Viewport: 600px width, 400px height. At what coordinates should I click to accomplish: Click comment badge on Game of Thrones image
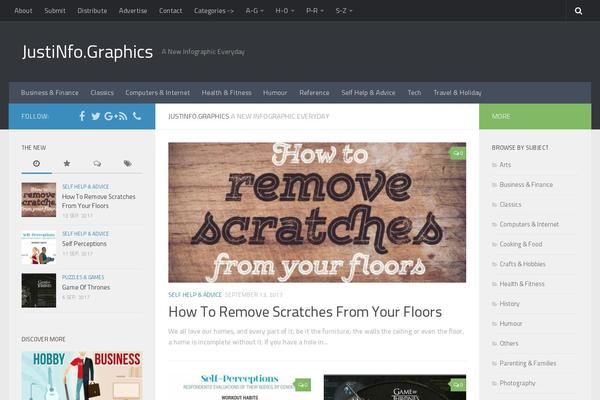click(458, 385)
